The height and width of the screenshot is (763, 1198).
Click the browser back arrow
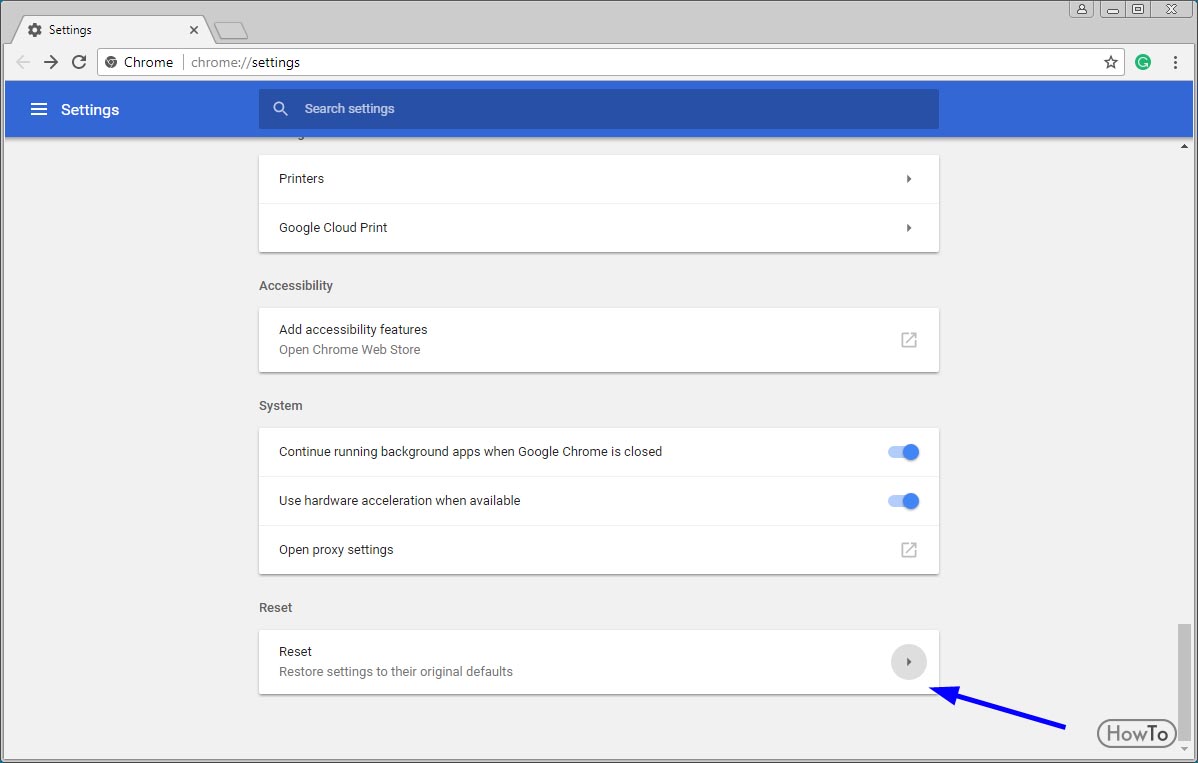(23, 62)
